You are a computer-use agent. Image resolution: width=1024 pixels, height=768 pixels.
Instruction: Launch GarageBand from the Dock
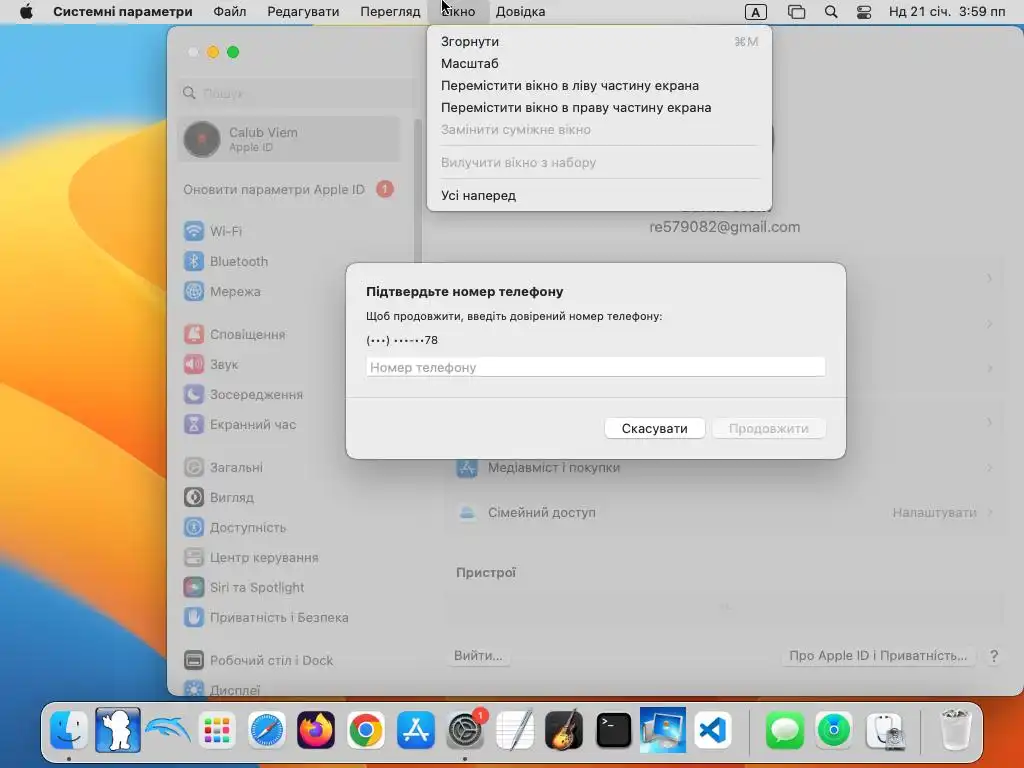pos(564,730)
